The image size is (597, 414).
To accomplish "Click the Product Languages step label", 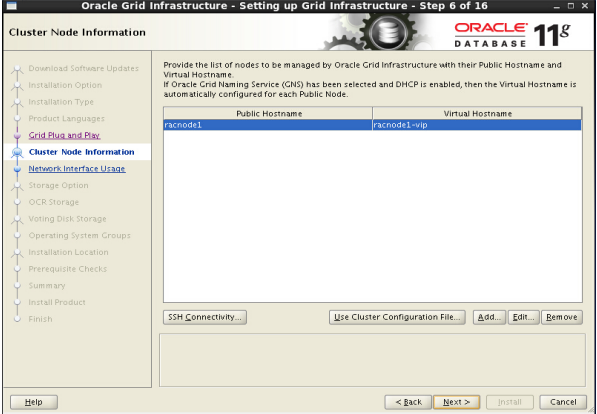I will [66, 119].
